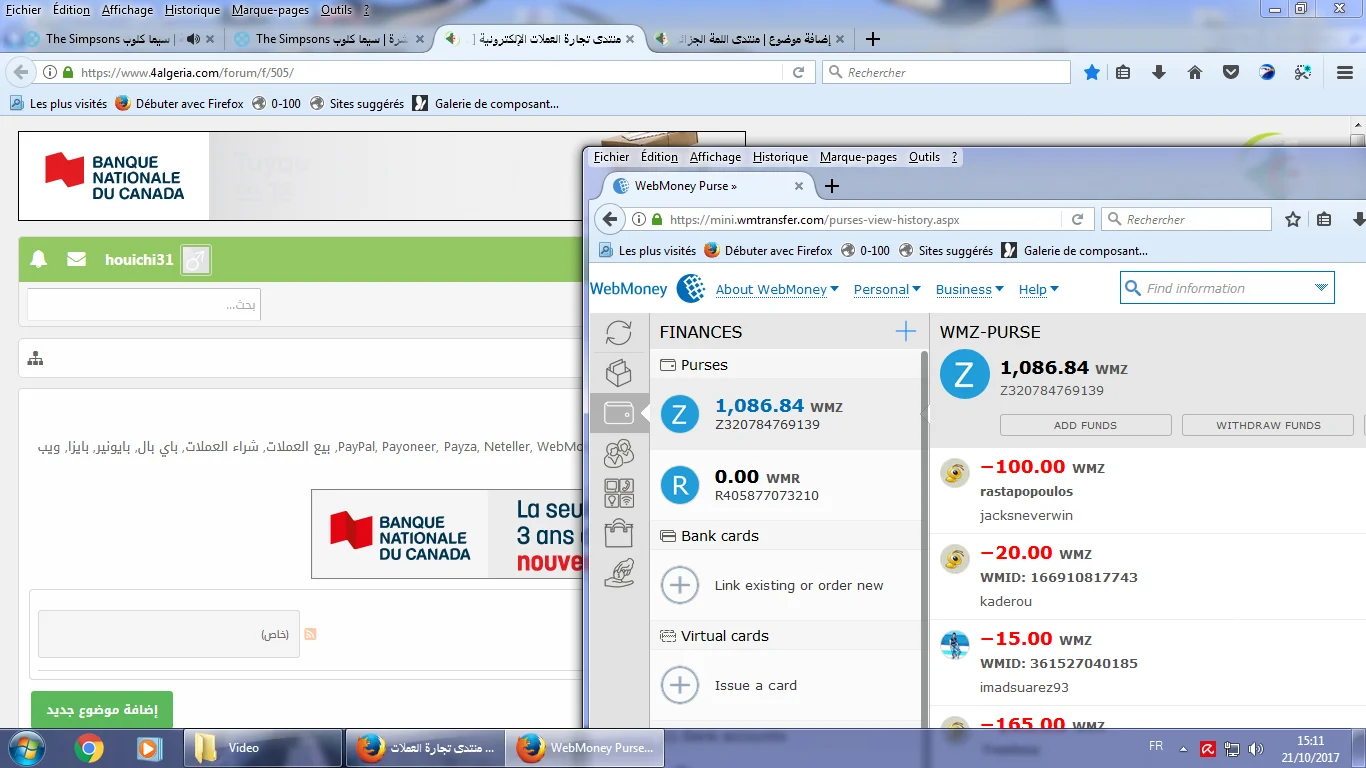
Task: Click the blue plus icon beside FINANCES
Action: pyautogui.click(x=905, y=332)
